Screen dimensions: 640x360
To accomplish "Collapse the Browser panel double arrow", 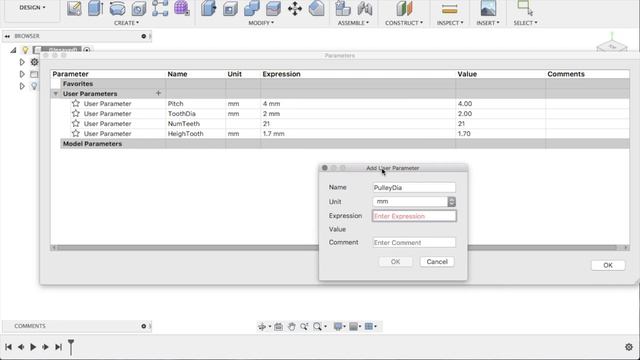I will 7,36.
